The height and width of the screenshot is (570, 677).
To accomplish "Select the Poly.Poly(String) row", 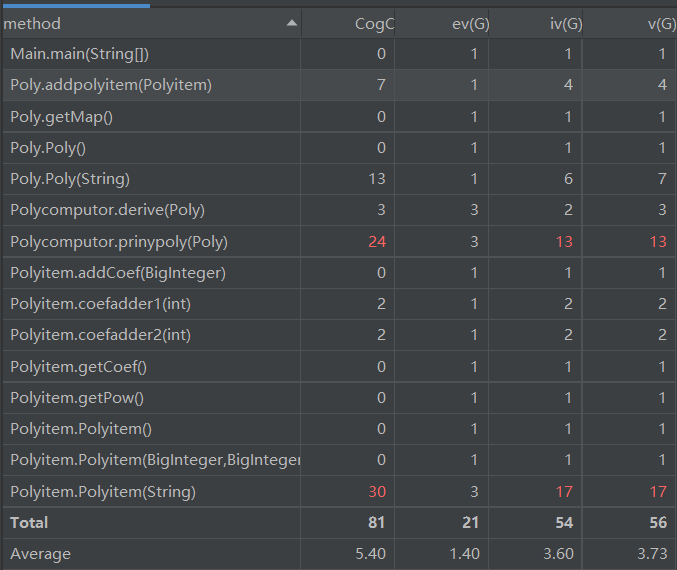I will click(70, 179).
